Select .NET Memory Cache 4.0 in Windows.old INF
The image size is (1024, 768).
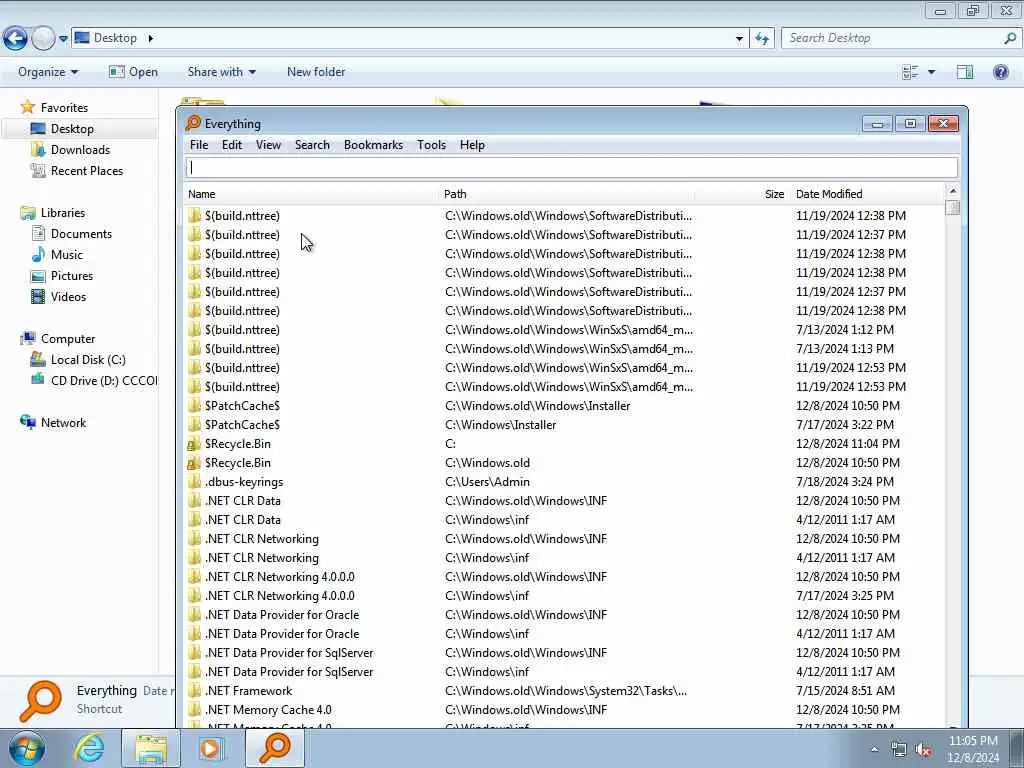point(565,710)
